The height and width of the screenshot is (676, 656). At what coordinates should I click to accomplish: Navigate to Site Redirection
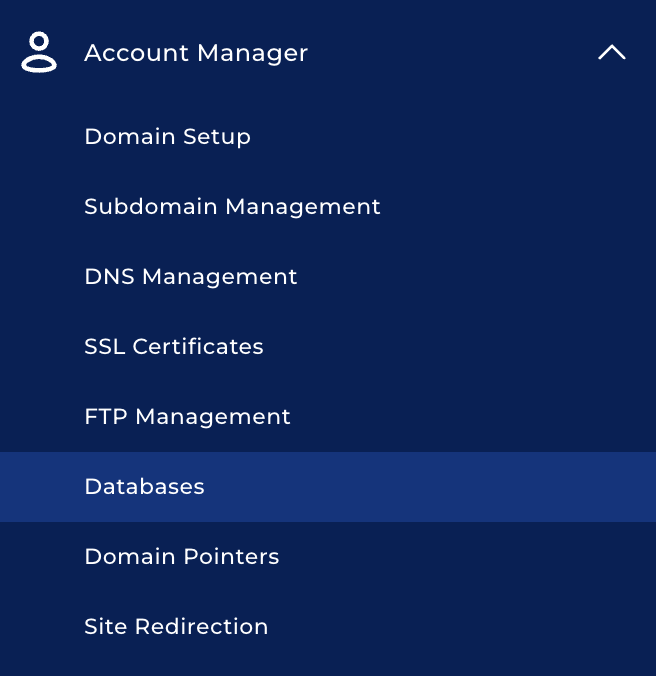176,626
